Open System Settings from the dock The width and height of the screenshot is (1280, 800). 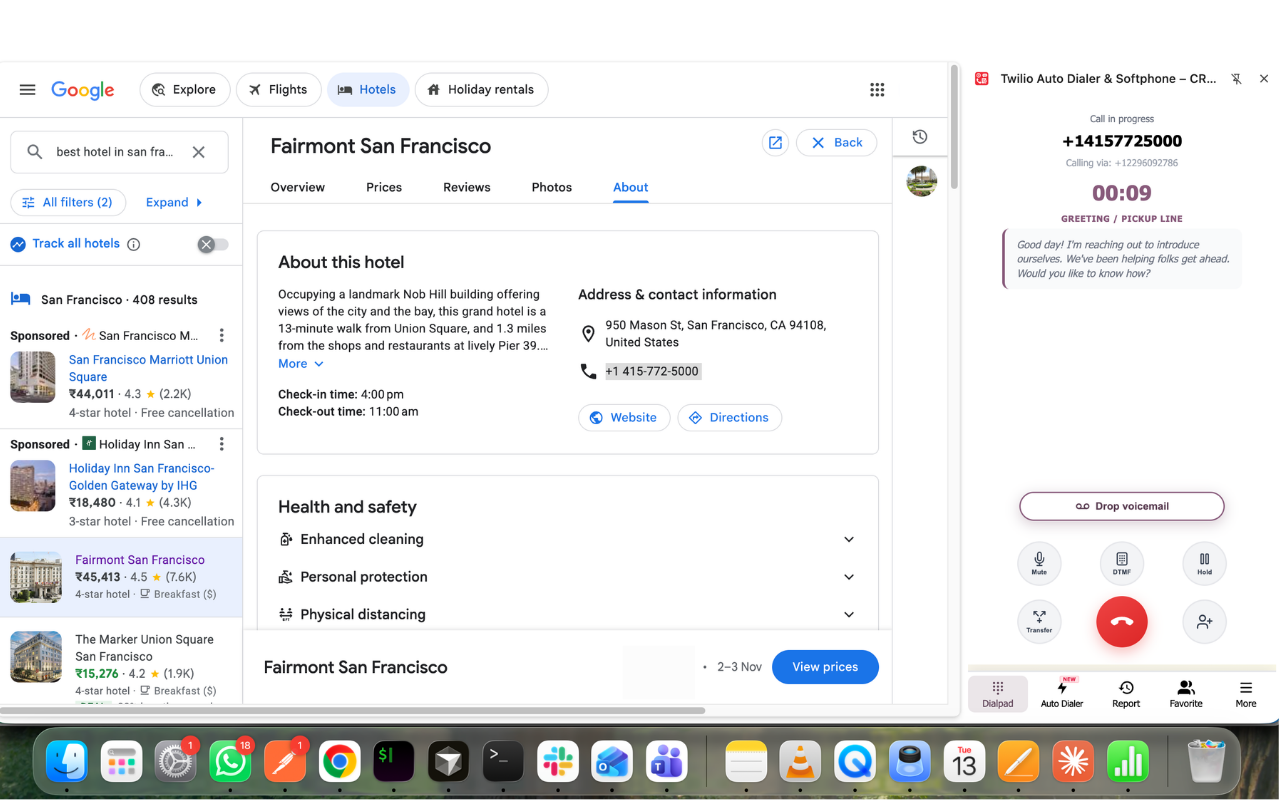click(176, 763)
